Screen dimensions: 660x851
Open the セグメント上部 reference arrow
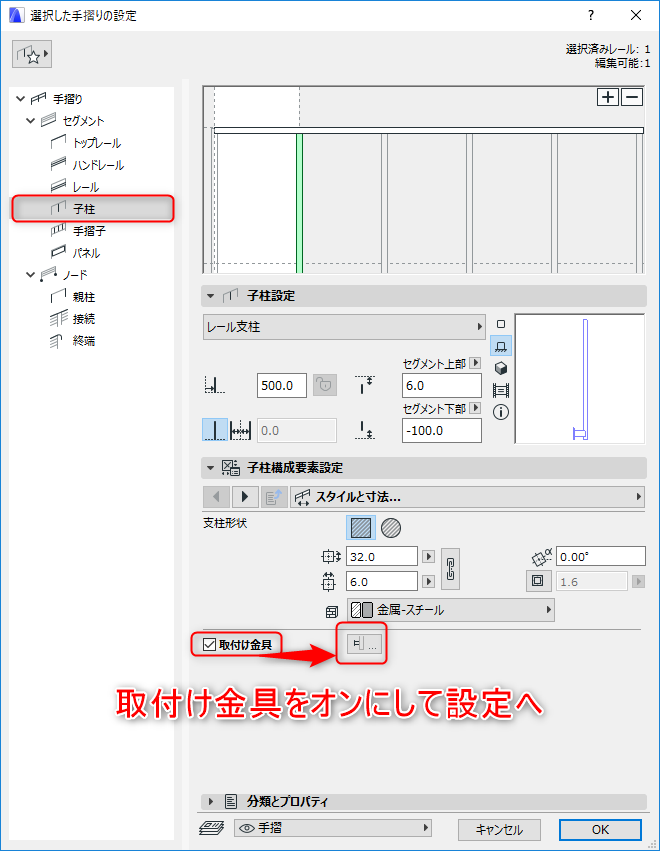(x=475, y=363)
